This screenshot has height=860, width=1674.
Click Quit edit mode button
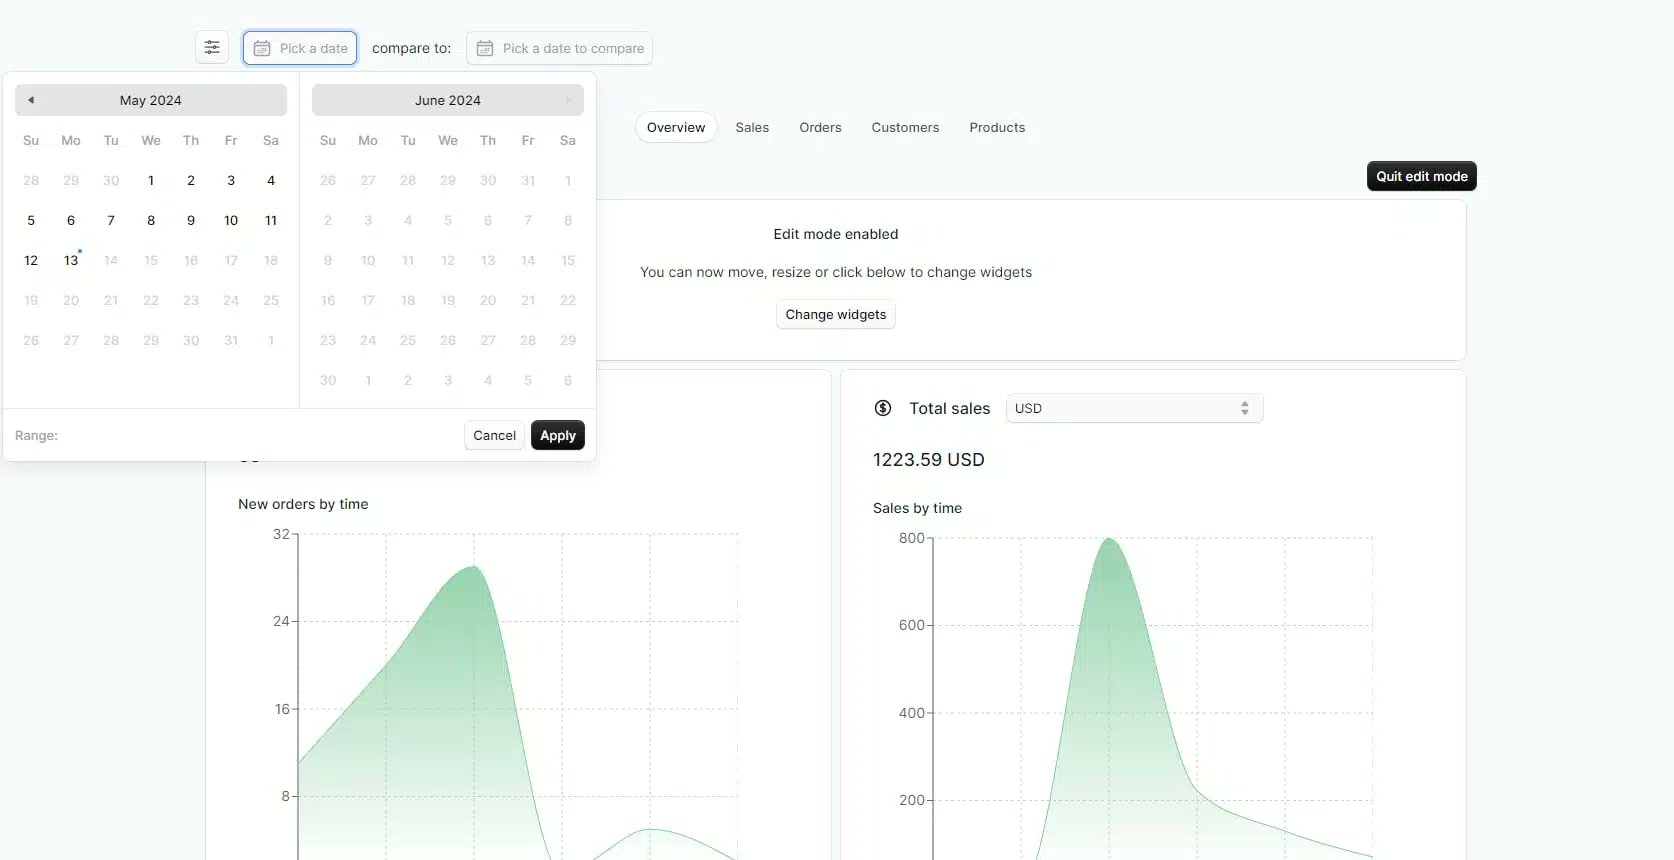click(1422, 176)
